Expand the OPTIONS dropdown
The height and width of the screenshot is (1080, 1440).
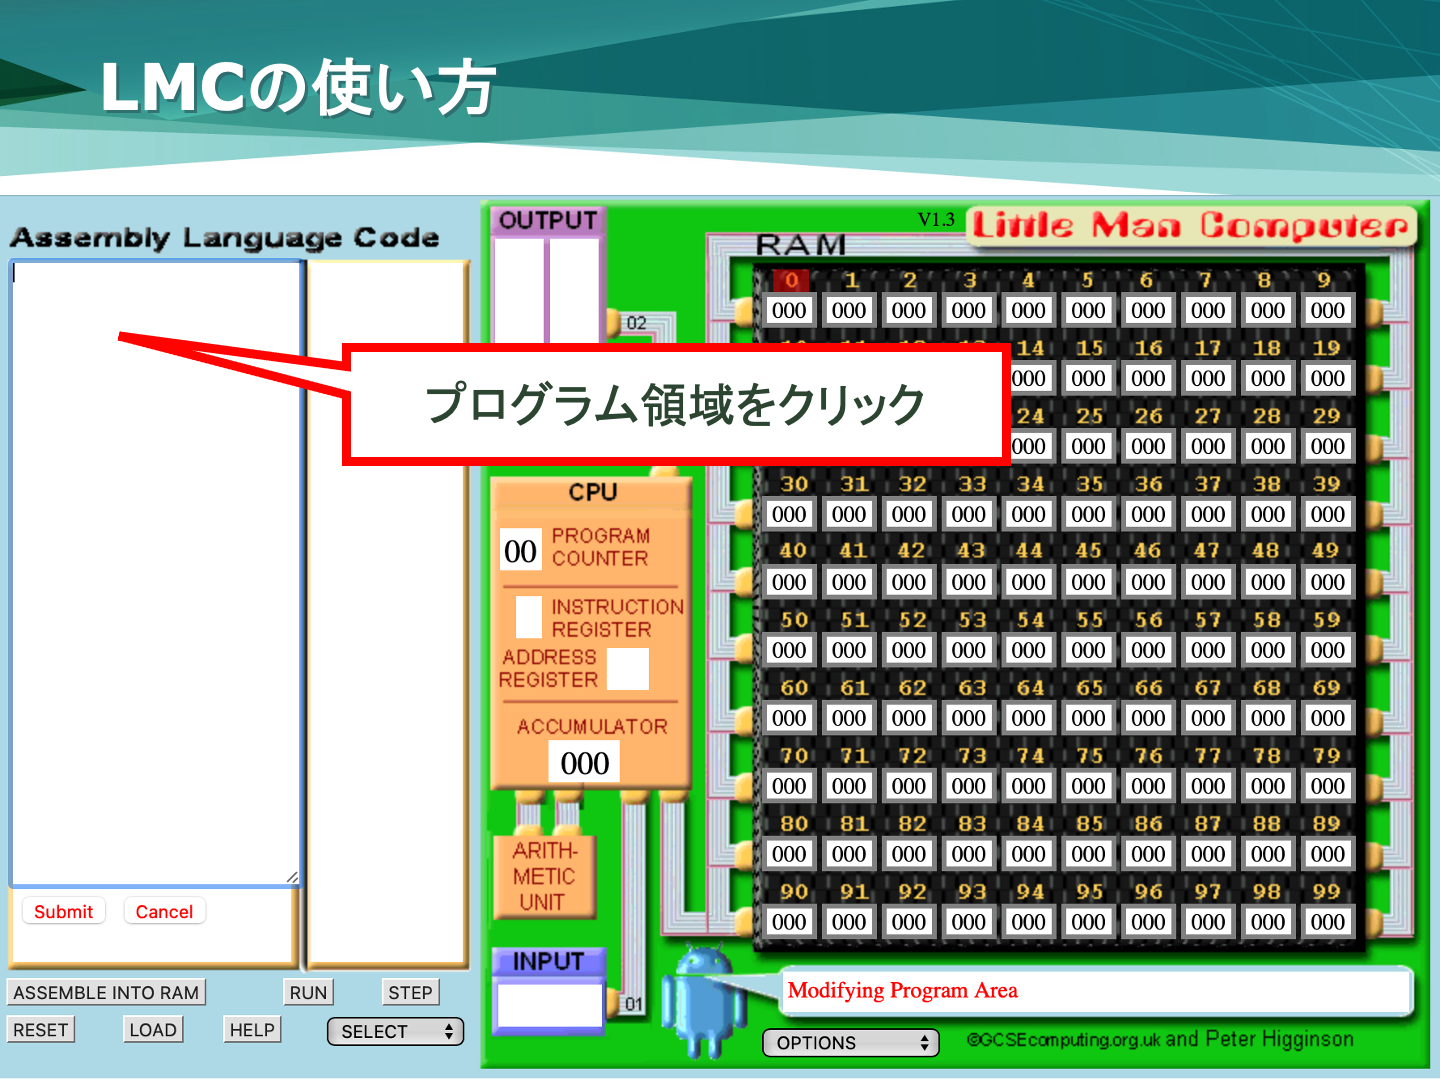851,1043
